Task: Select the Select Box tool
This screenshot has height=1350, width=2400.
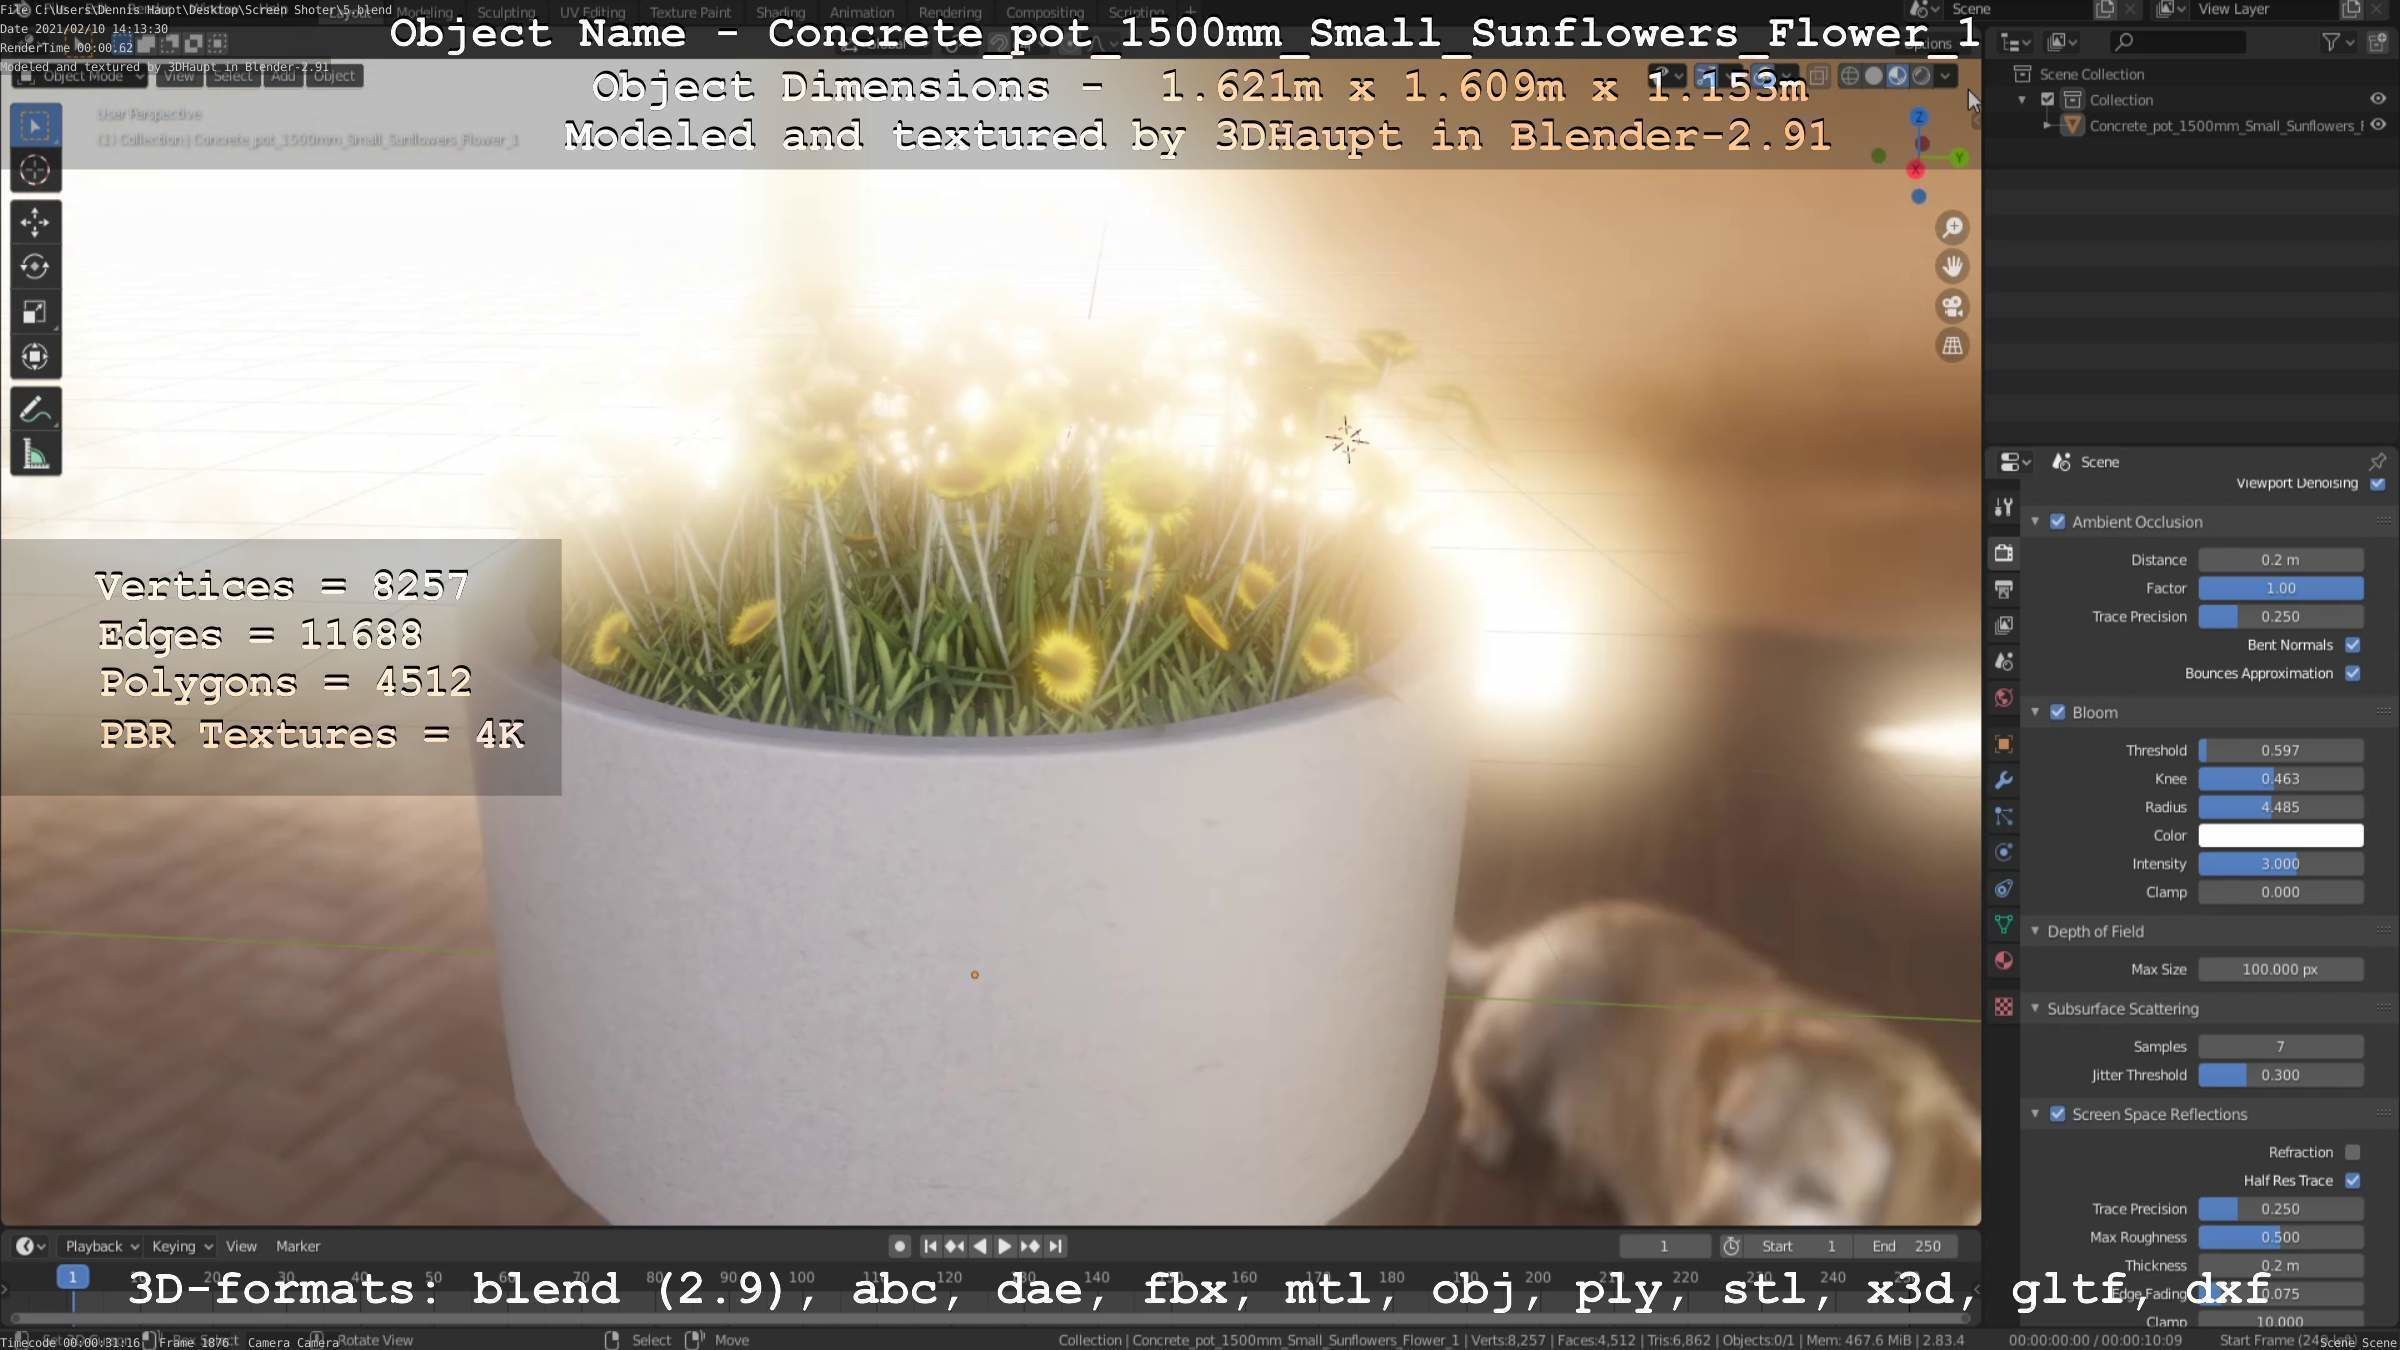Action: click(x=35, y=126)
